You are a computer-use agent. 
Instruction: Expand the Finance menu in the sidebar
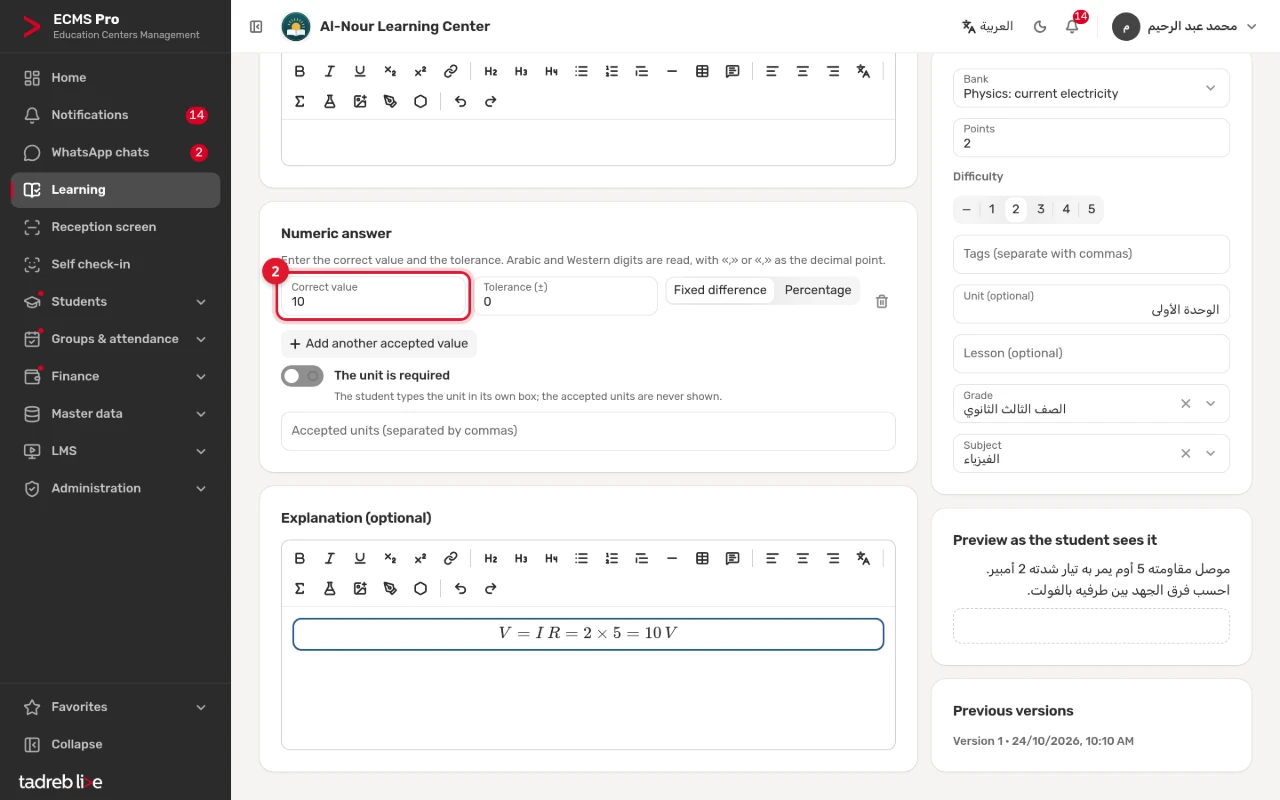[x=115, y=376]
